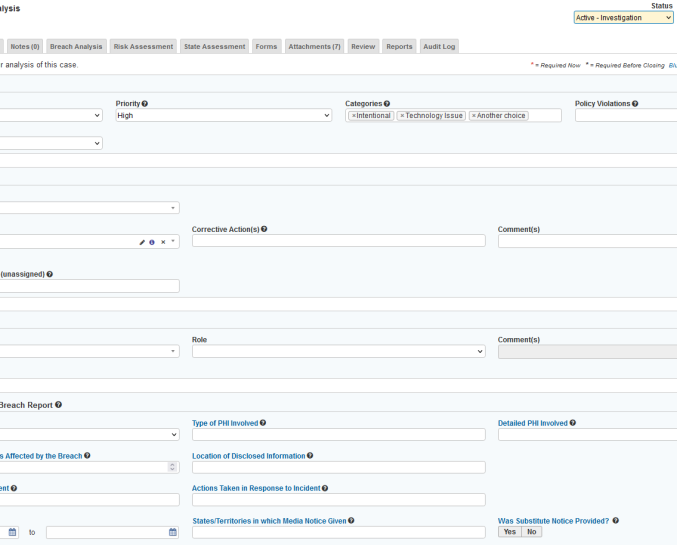This screenshot has width=677, height=545.
Task: Open the end date calendar picker
Action: 173,532
